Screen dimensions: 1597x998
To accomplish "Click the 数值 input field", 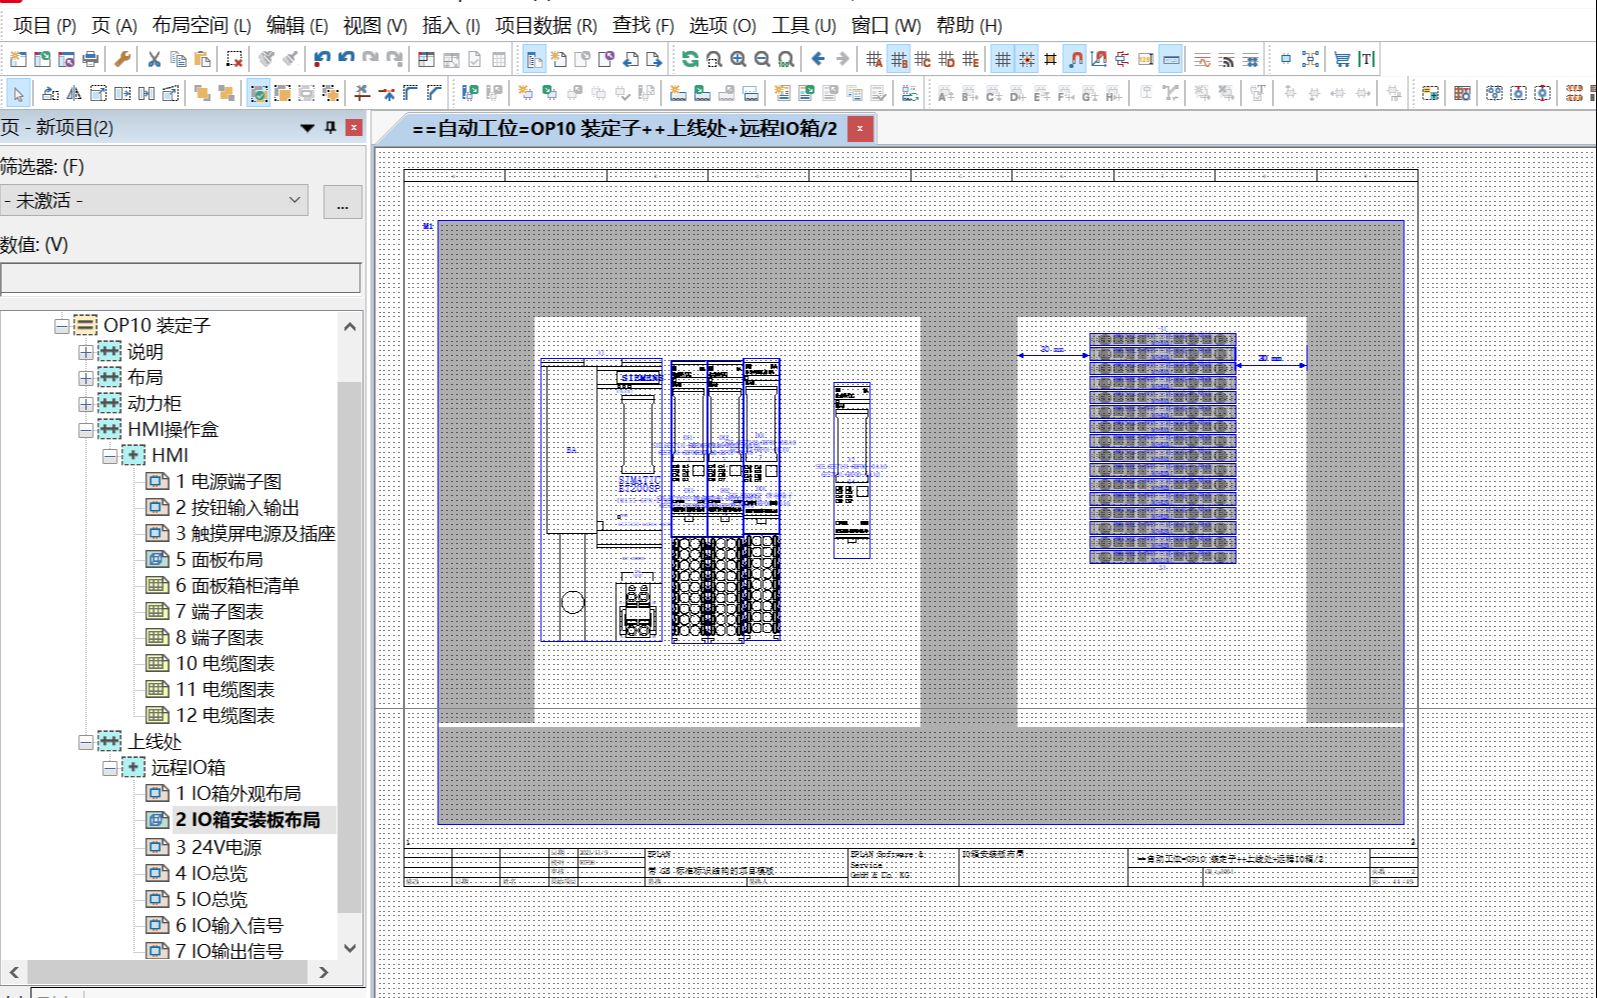I will [x=181, y=278].
